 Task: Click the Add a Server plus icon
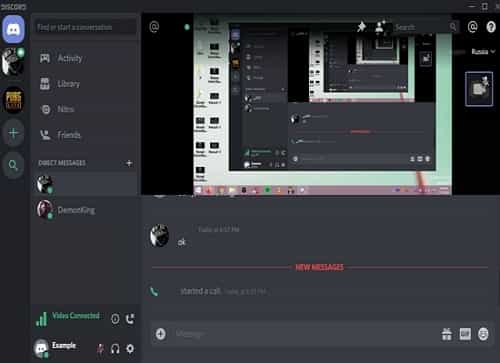click(13, 133)
